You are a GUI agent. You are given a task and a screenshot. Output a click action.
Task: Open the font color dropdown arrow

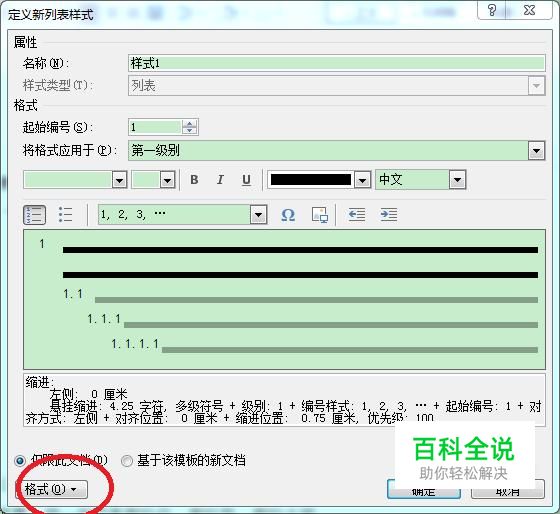click(x=362, y=180)
